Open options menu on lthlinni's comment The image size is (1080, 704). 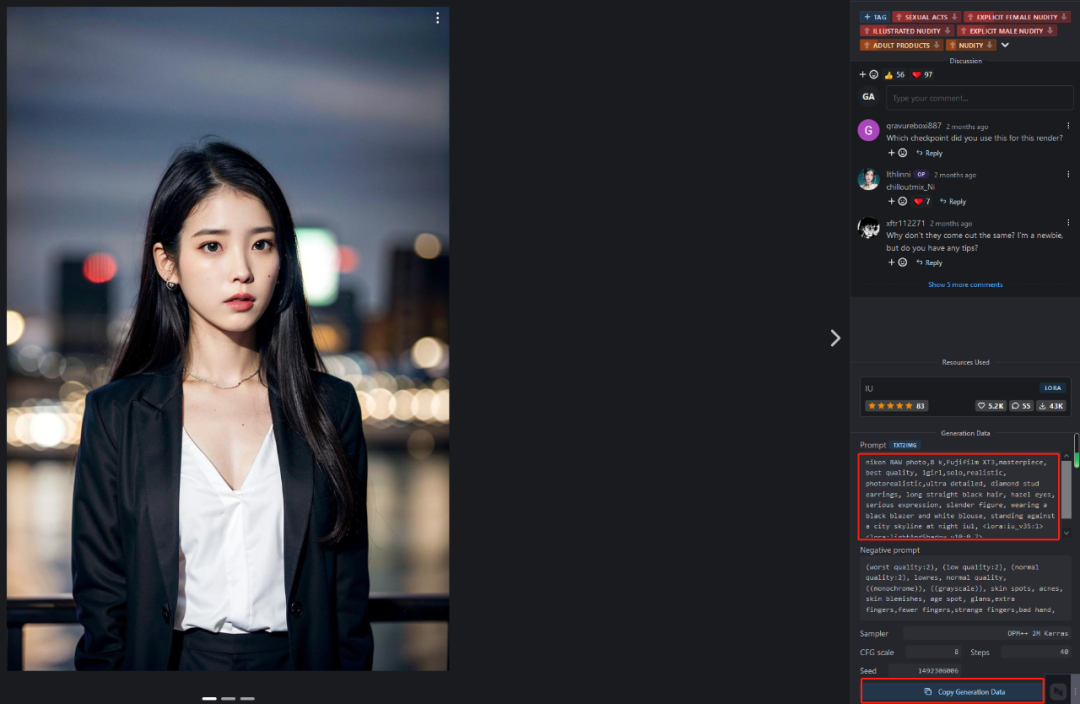(x=1068, y=175)
